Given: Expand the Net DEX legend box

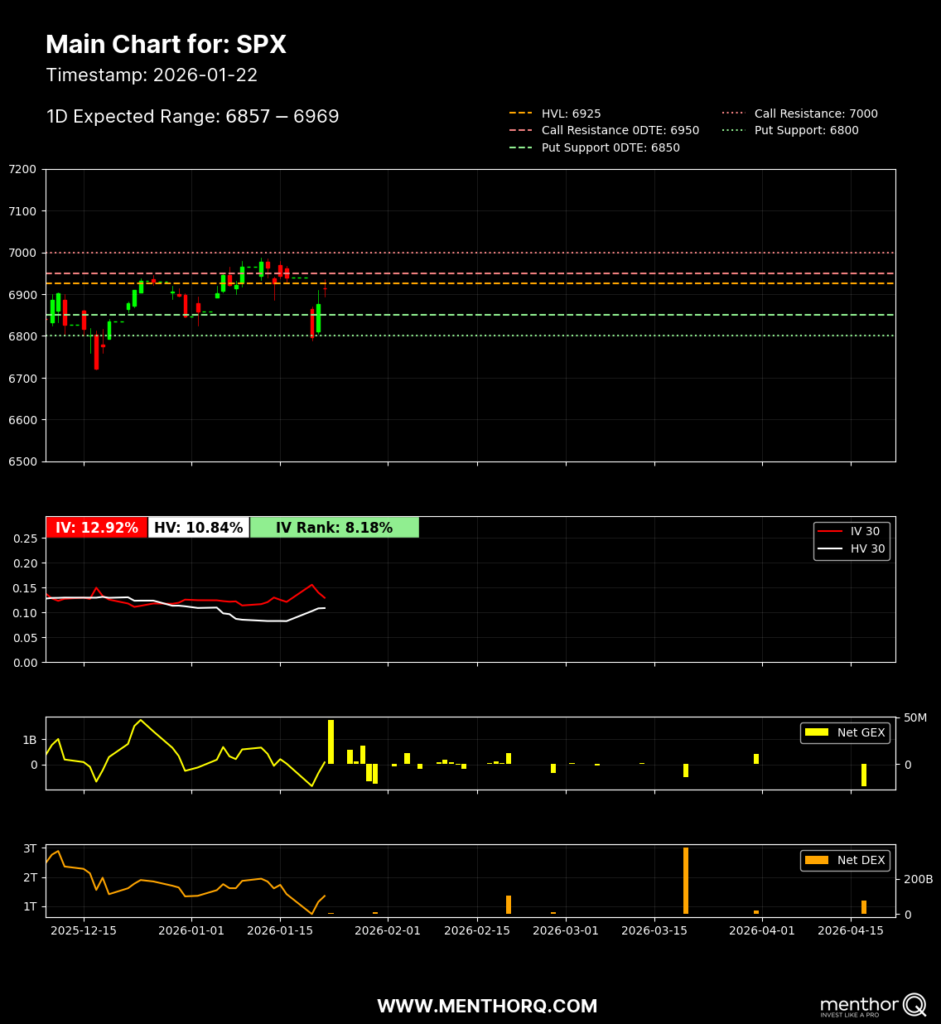Looking at the screenshot, I should point(845,860).
